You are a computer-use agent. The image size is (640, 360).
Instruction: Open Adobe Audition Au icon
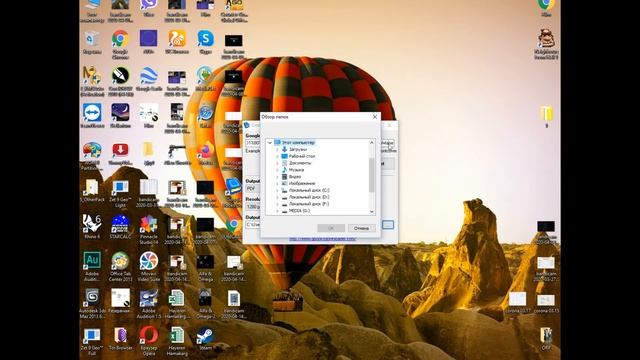coord(92,267)
